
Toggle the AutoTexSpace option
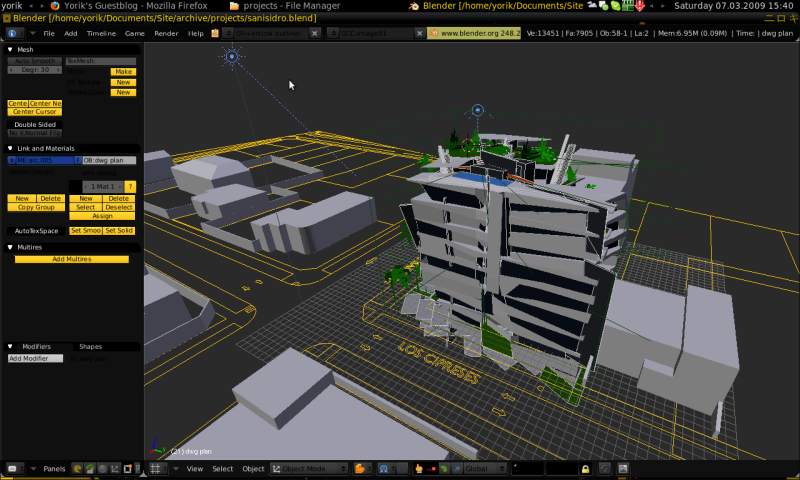click(37, 231)
